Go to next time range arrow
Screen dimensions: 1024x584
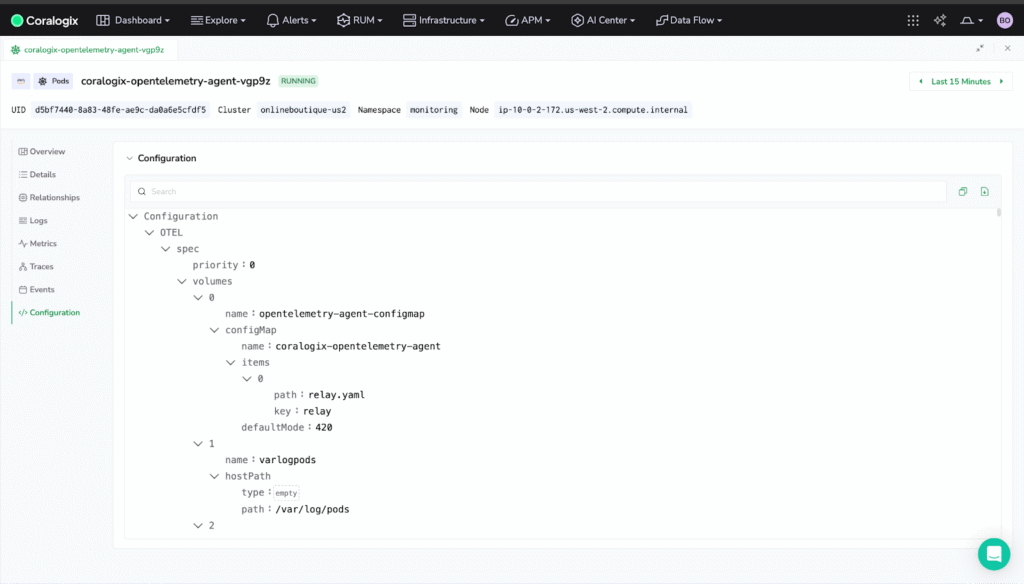click(x=1001, y=82)
